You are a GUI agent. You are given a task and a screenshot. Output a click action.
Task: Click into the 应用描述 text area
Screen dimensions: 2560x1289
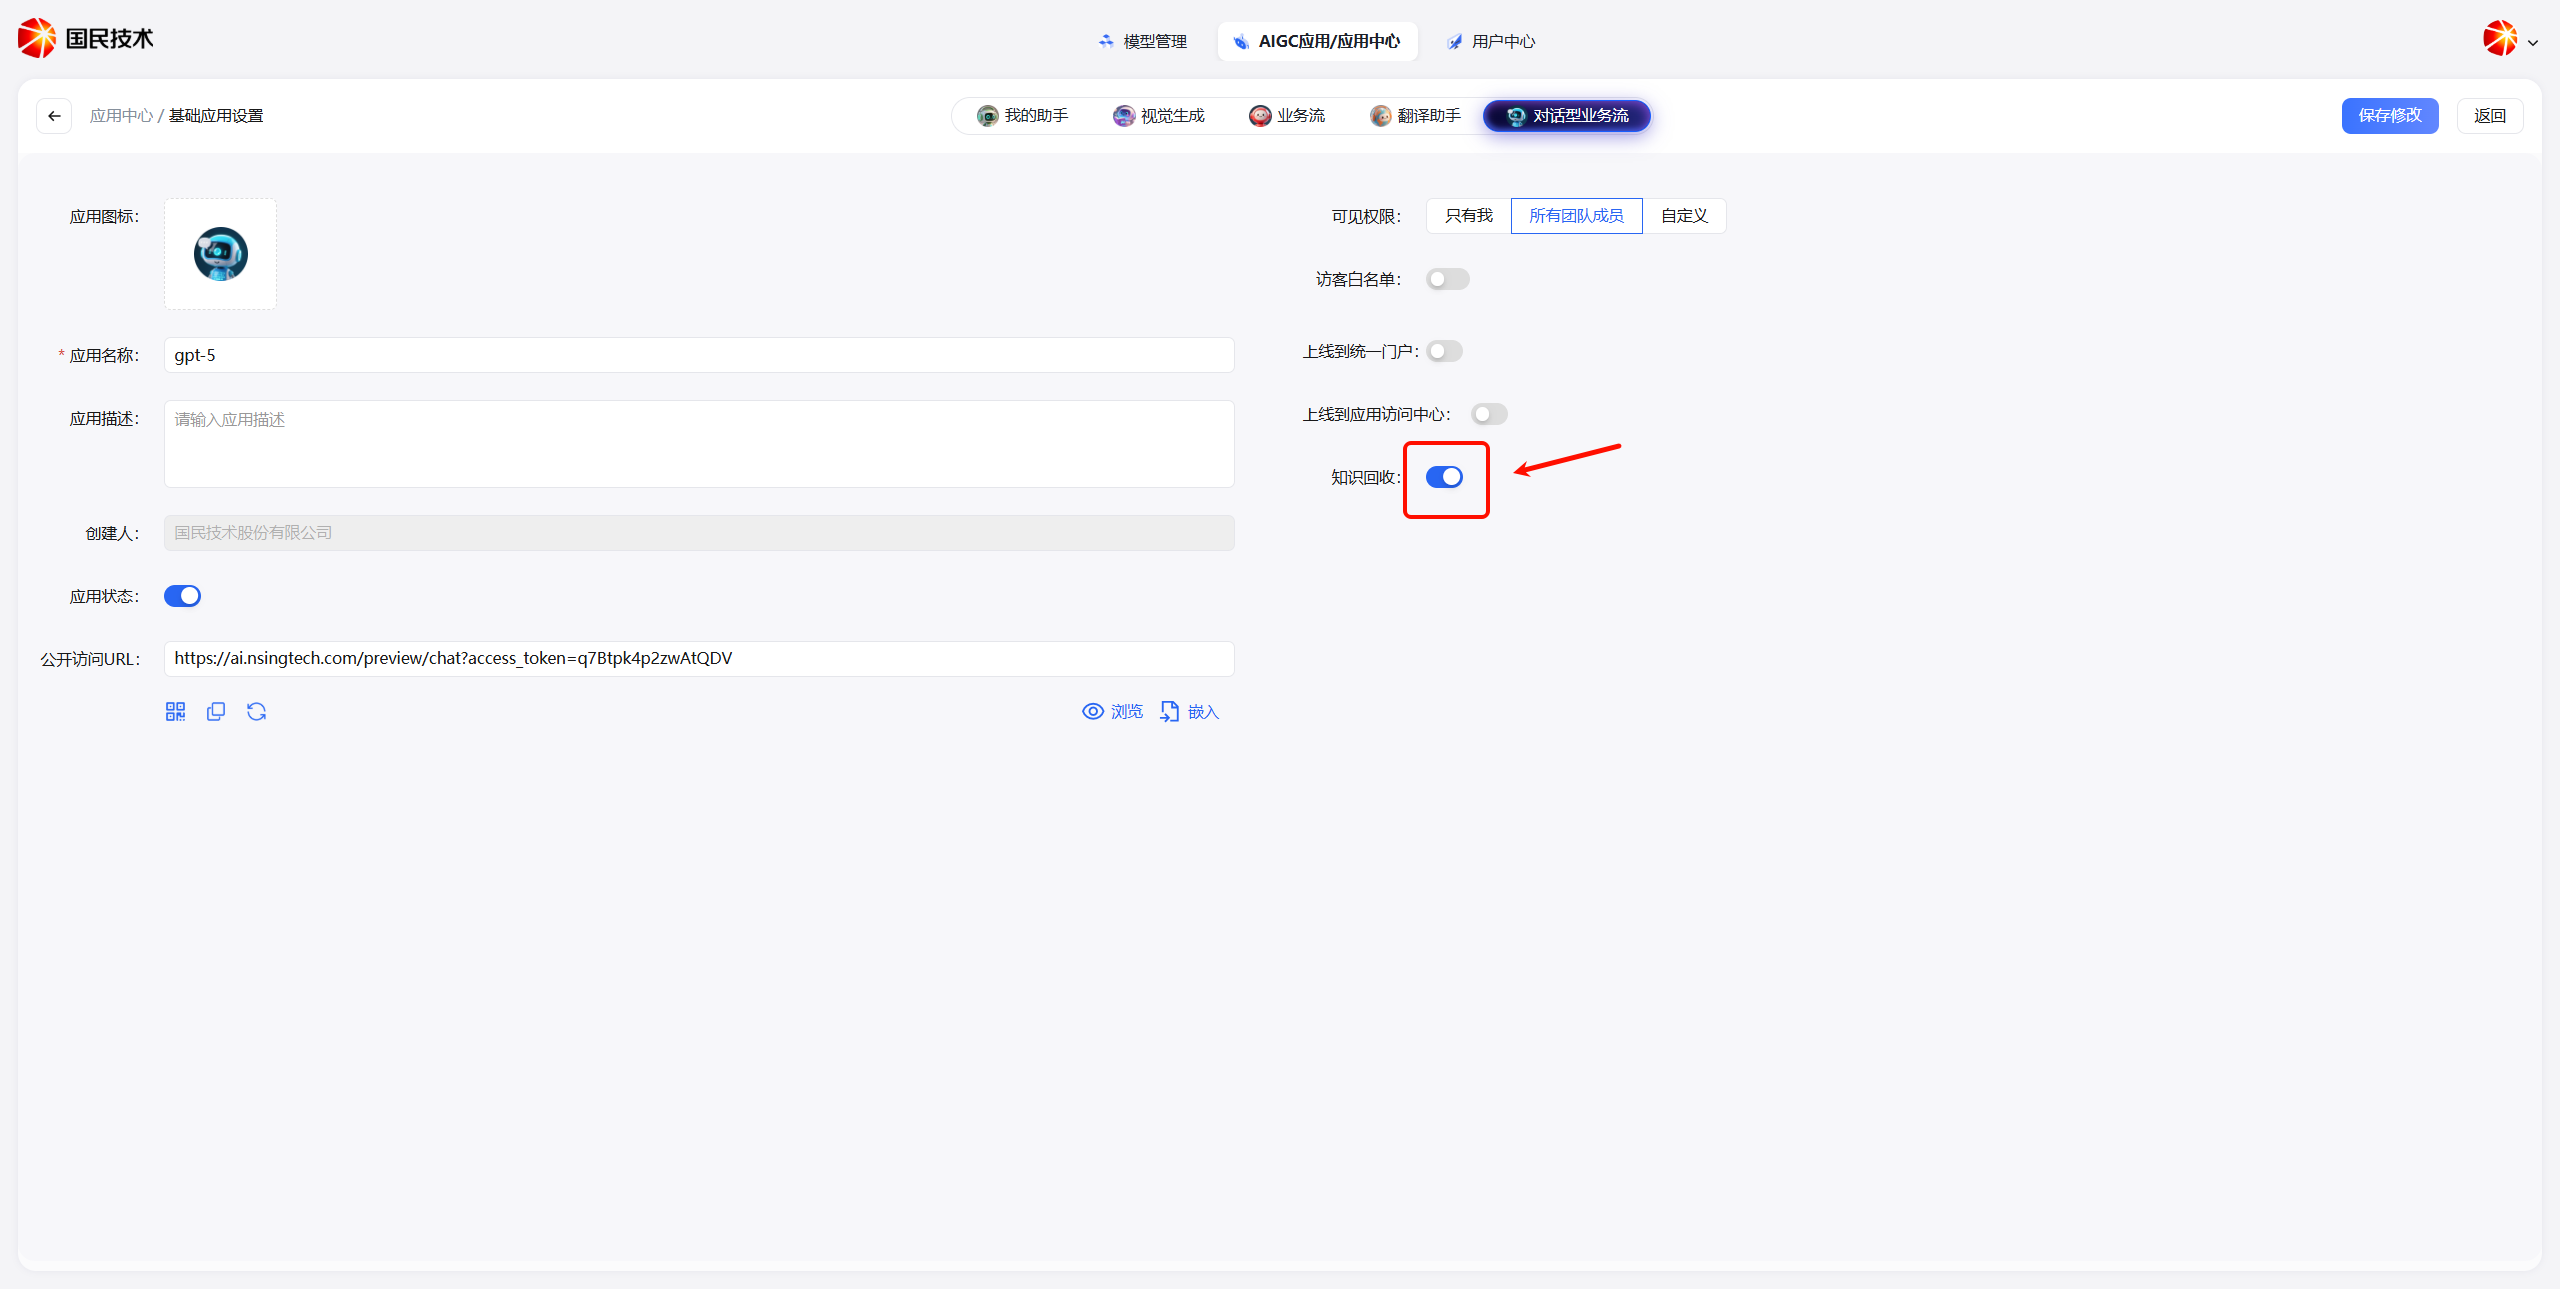pyautogui.click(x=699, y=444)
